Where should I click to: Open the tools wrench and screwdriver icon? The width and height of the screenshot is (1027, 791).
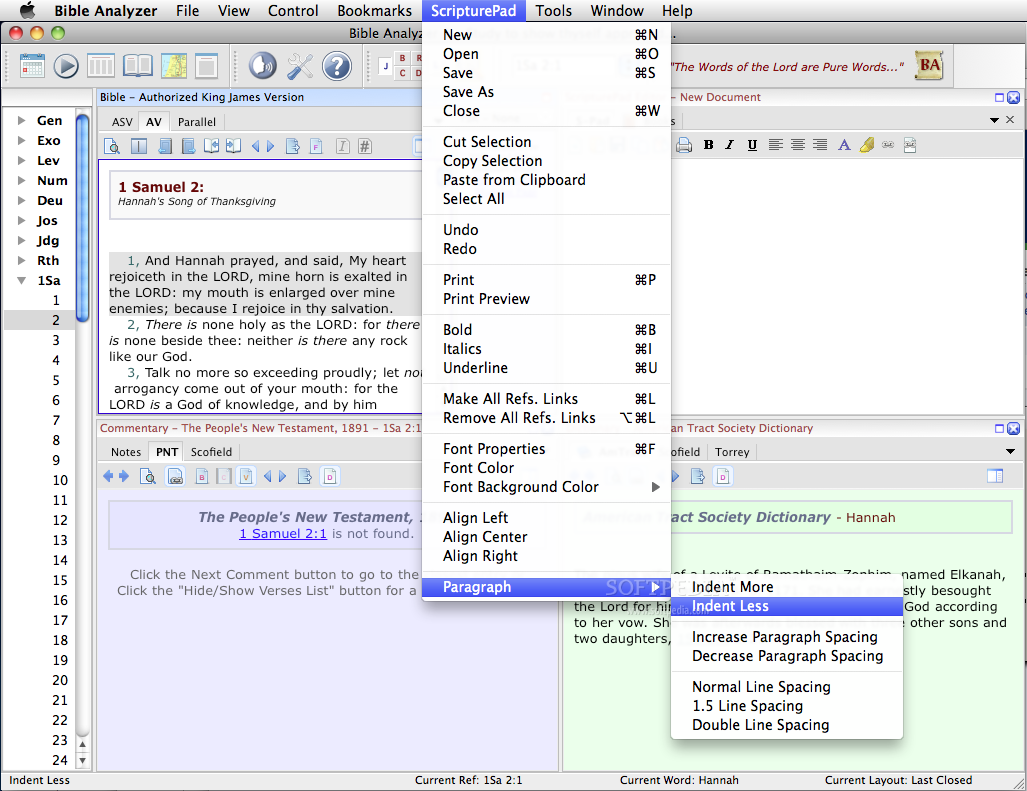pos(301,65)
